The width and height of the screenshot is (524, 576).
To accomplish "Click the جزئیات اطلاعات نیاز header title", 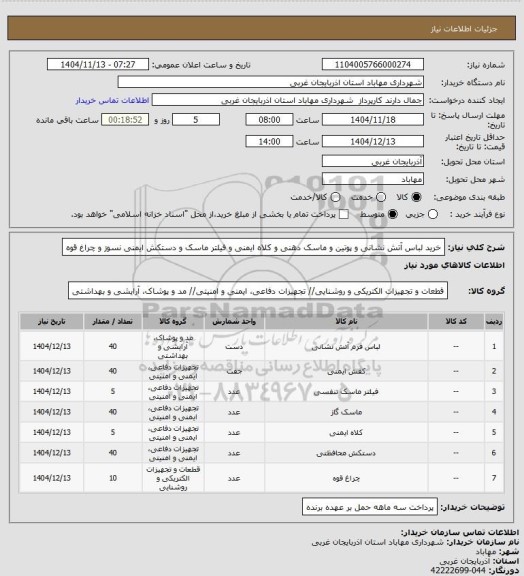I will [464, 29].
